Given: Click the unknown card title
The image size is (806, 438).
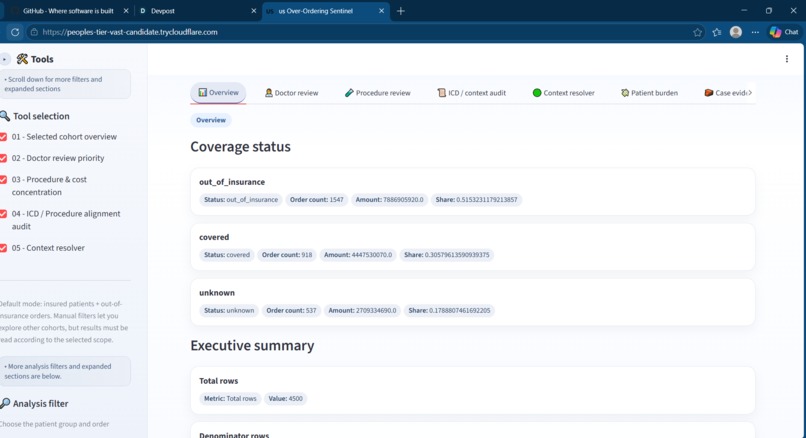Looking at the screenshot, I should click(x=217, y=293).
